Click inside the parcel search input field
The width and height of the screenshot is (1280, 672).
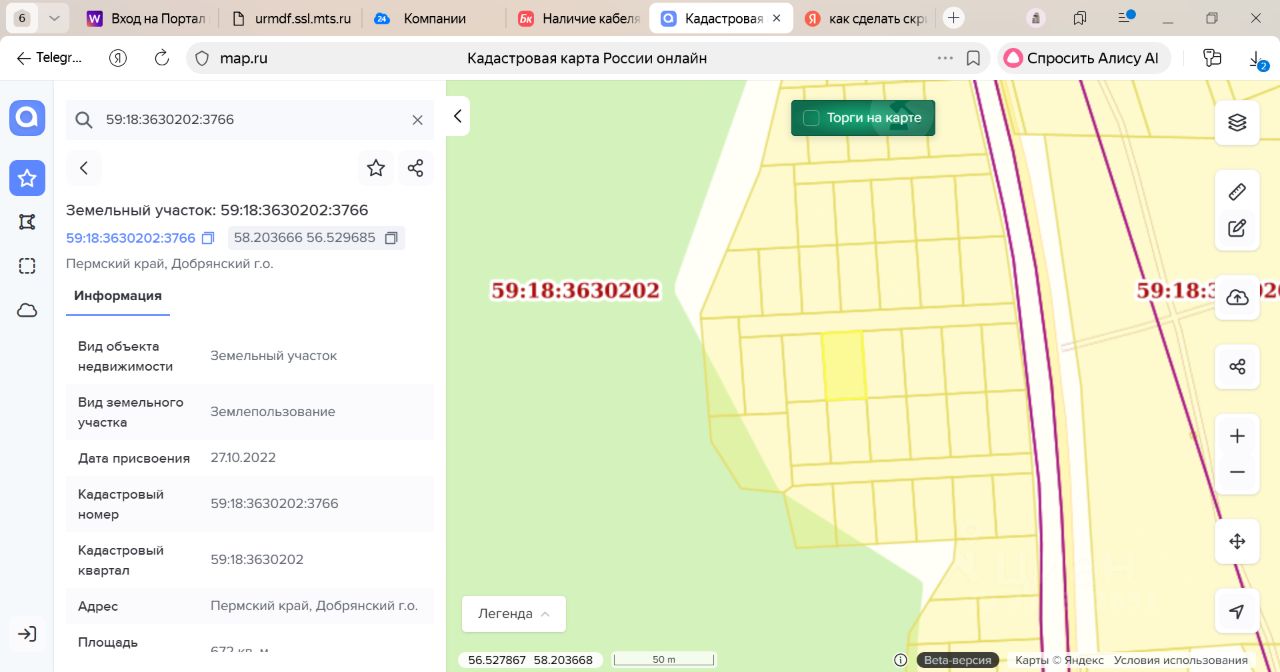250,120
